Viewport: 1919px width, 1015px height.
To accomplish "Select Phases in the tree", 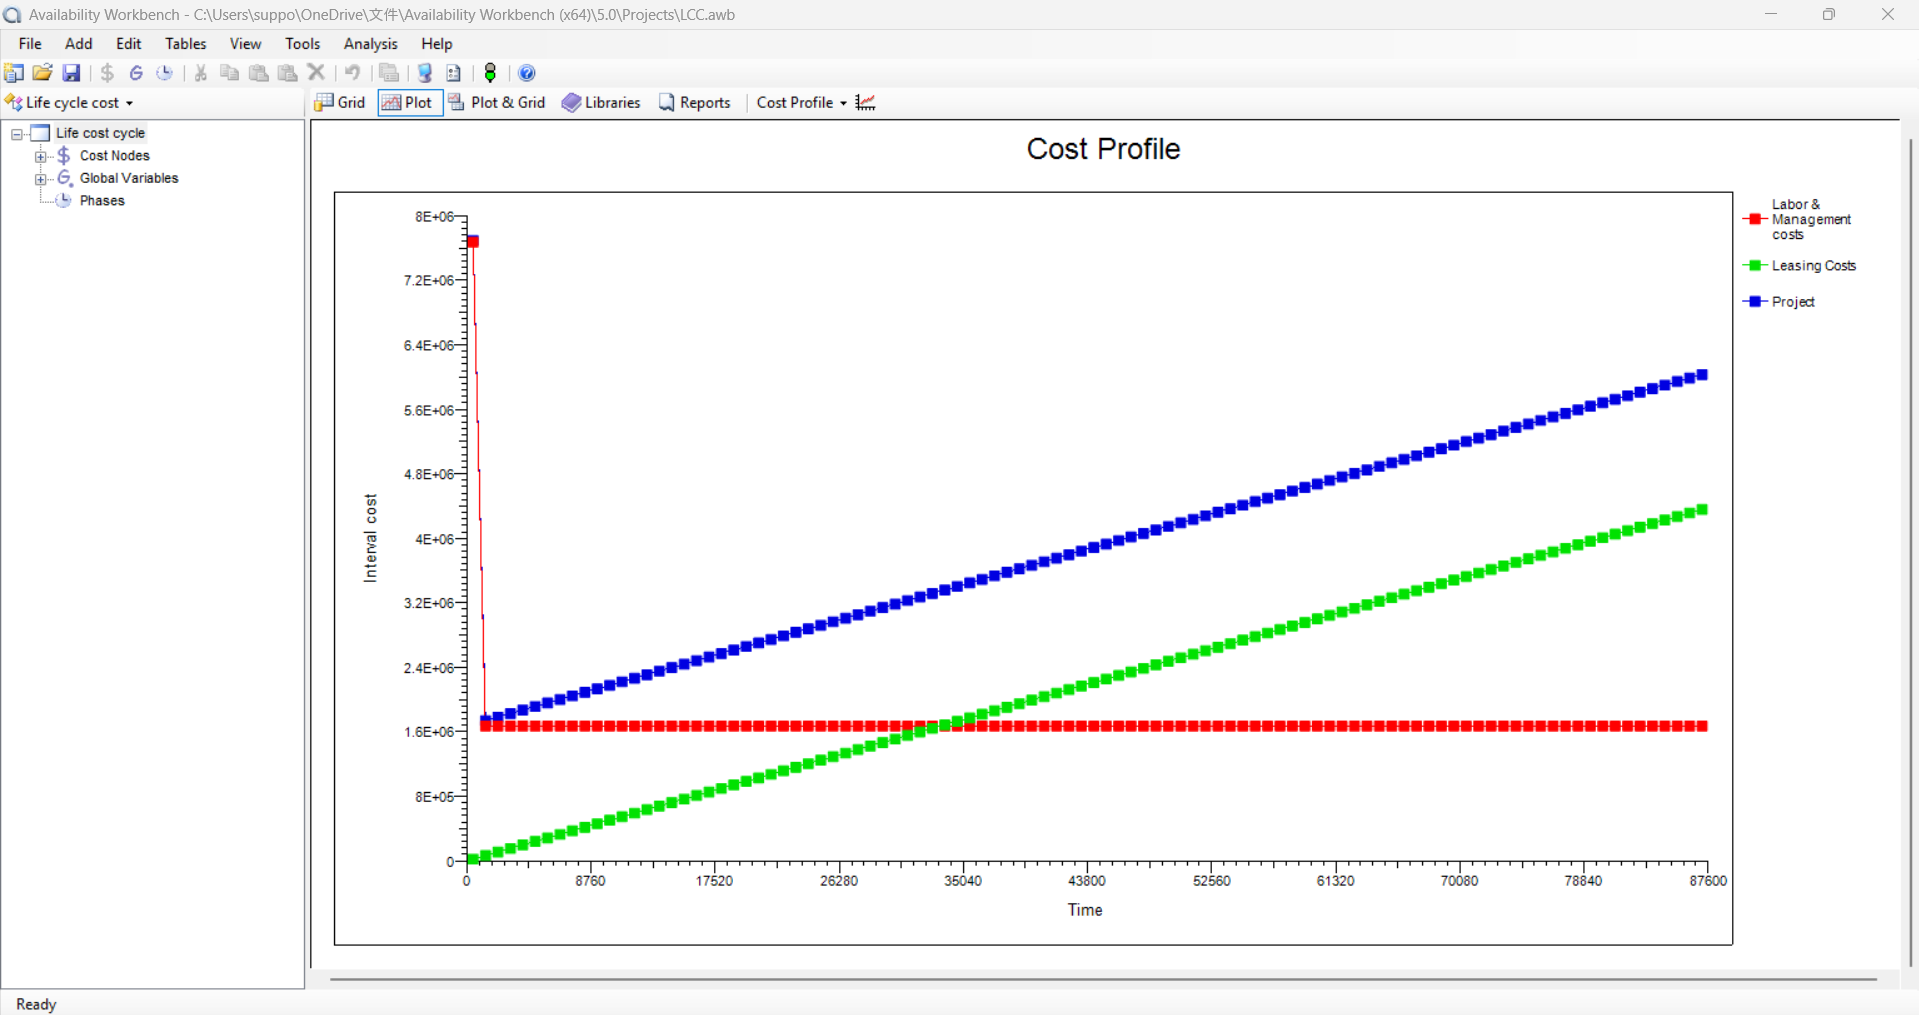I will coord(102,201).
